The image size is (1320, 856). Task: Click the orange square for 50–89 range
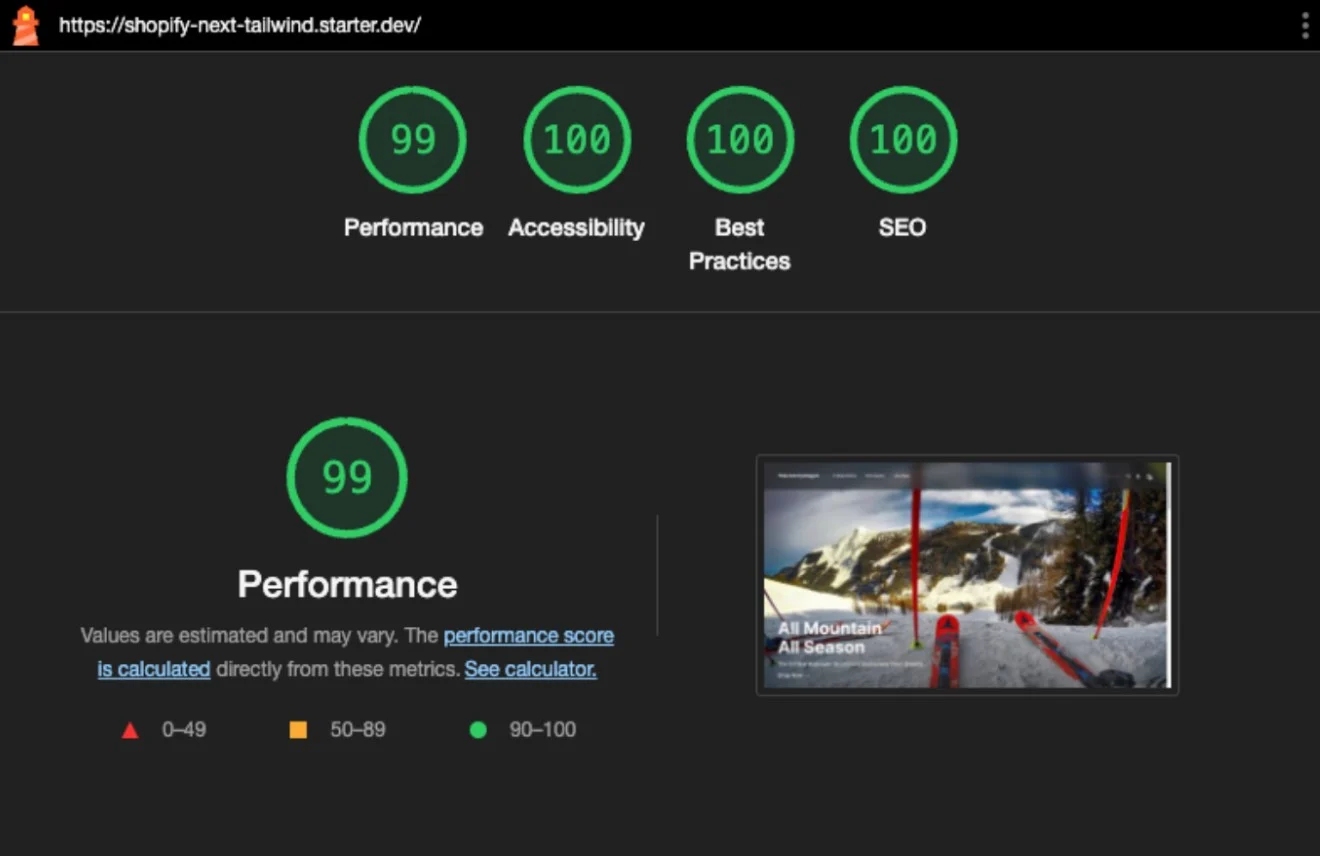point(297,730)
